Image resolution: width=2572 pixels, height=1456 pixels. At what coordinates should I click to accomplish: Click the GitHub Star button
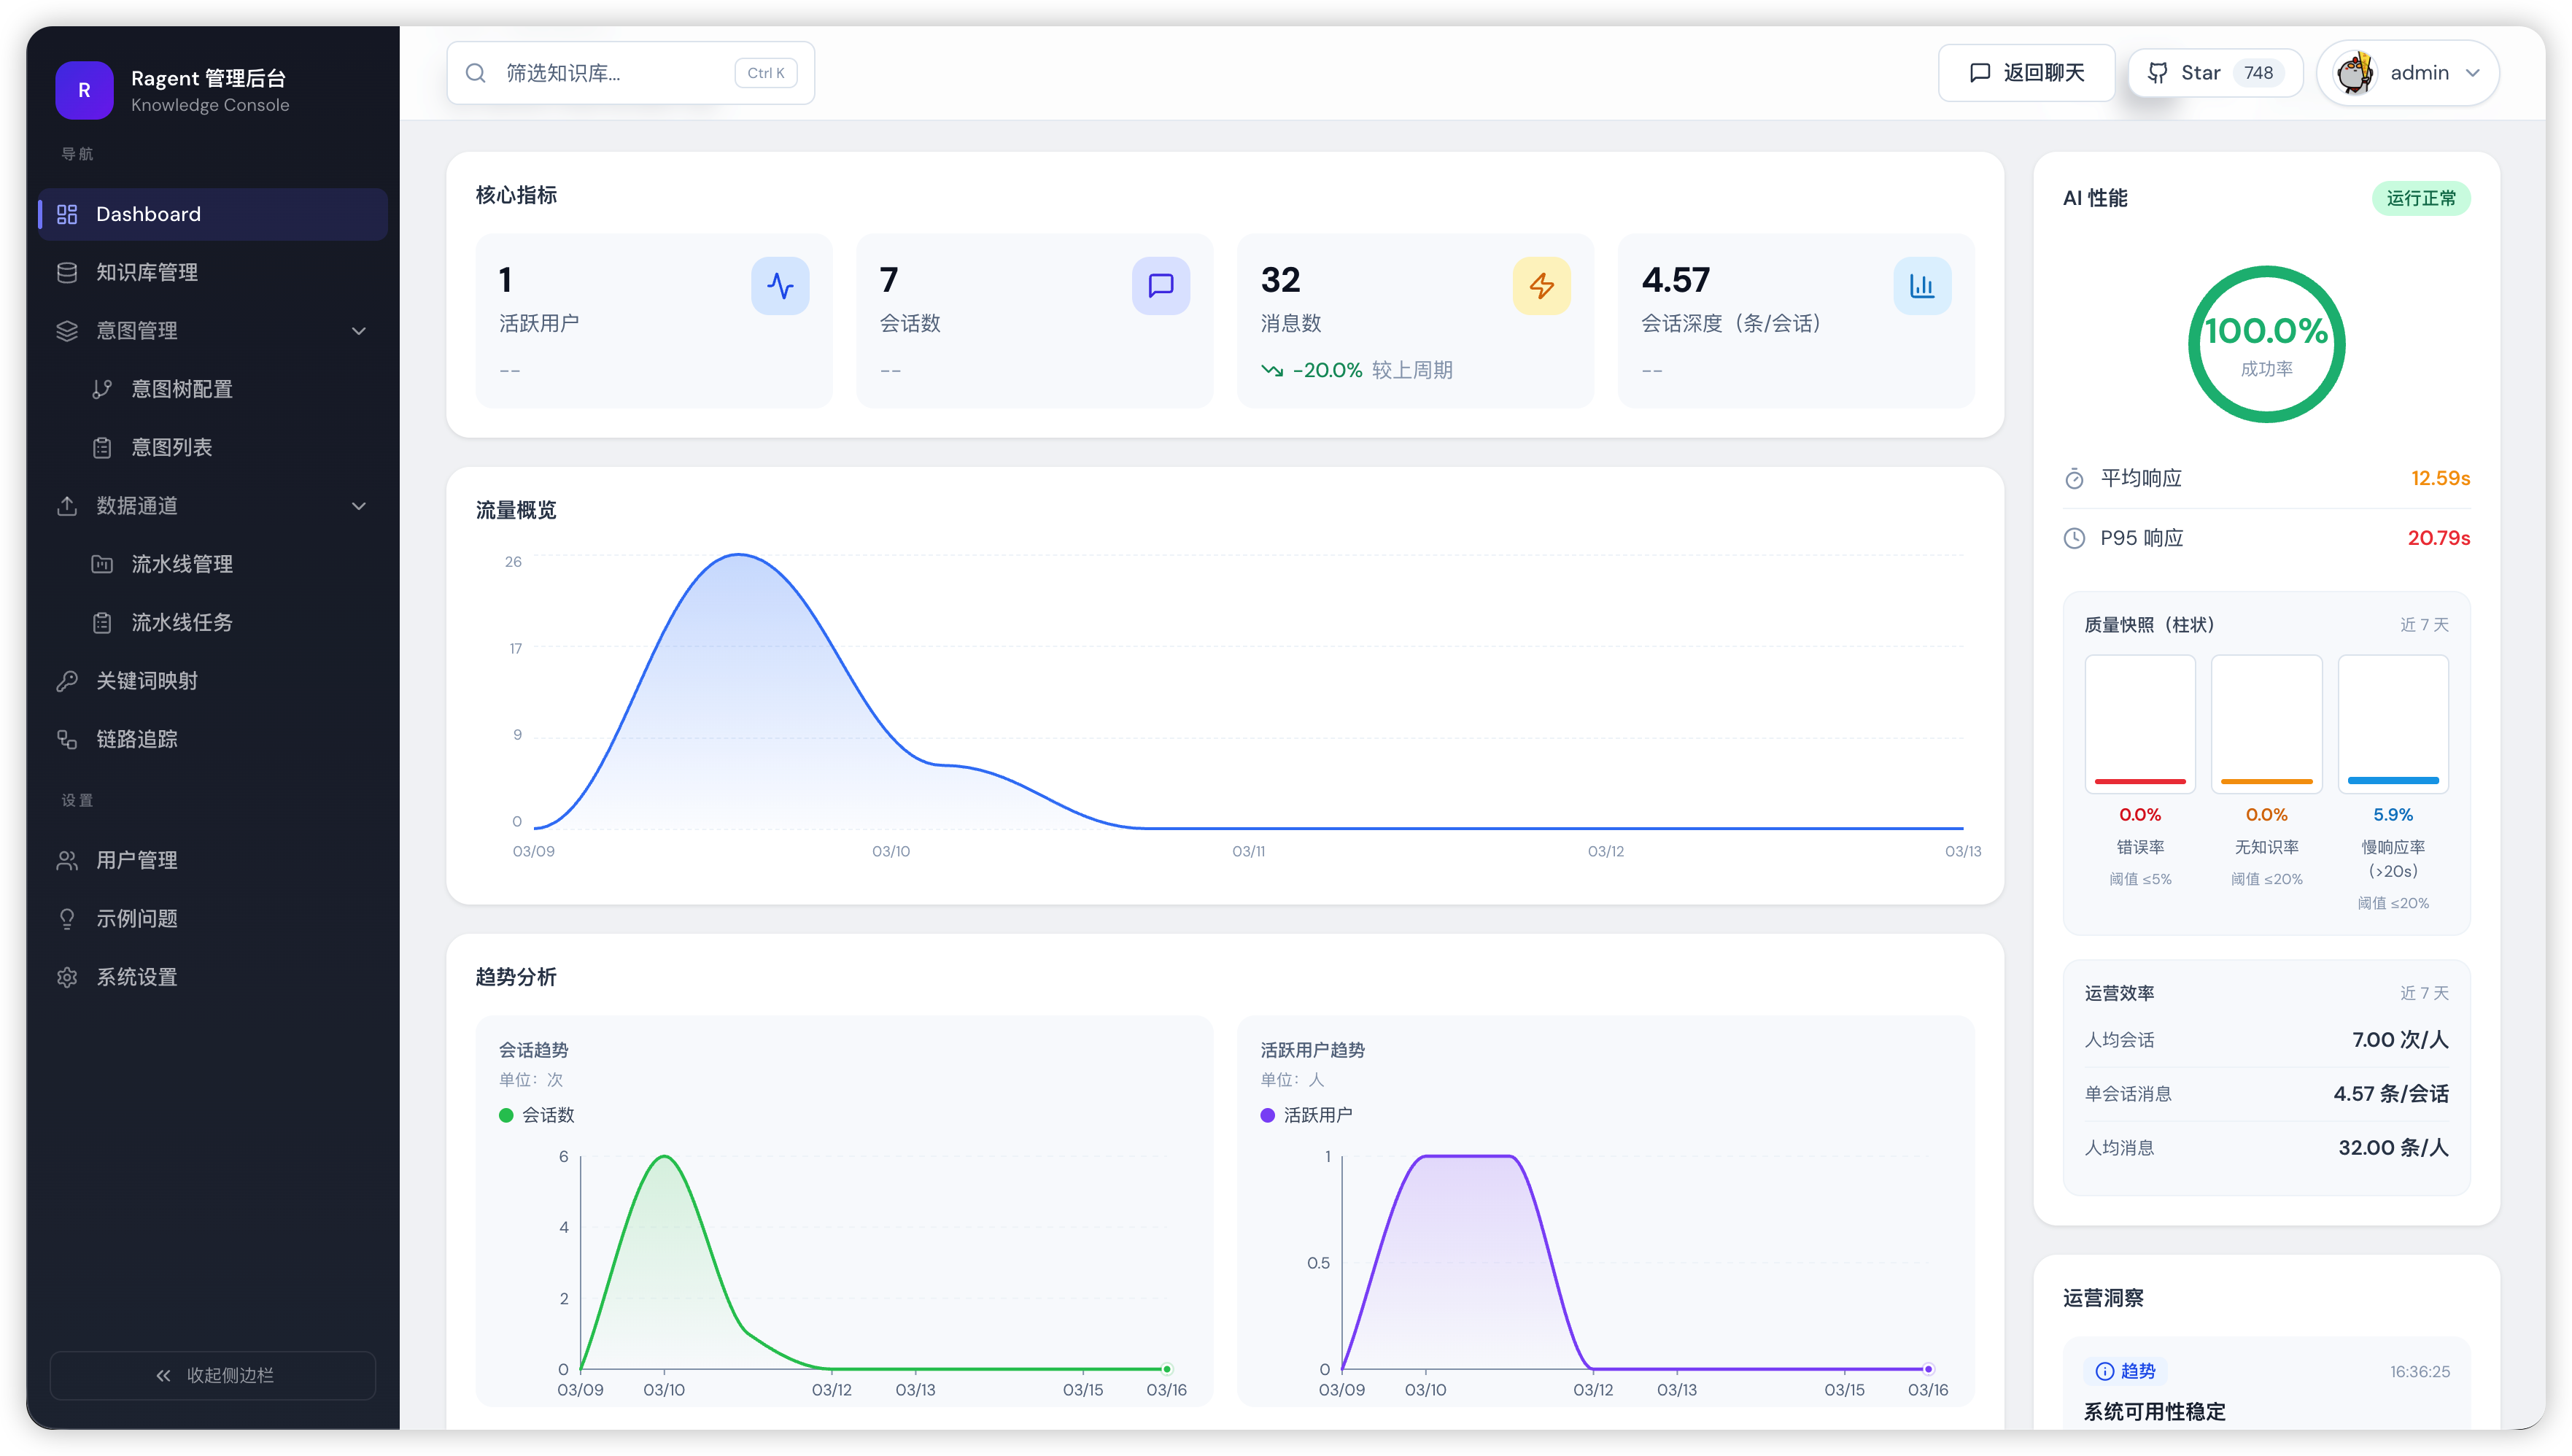pyautogui.click(x=2215, y=73)
